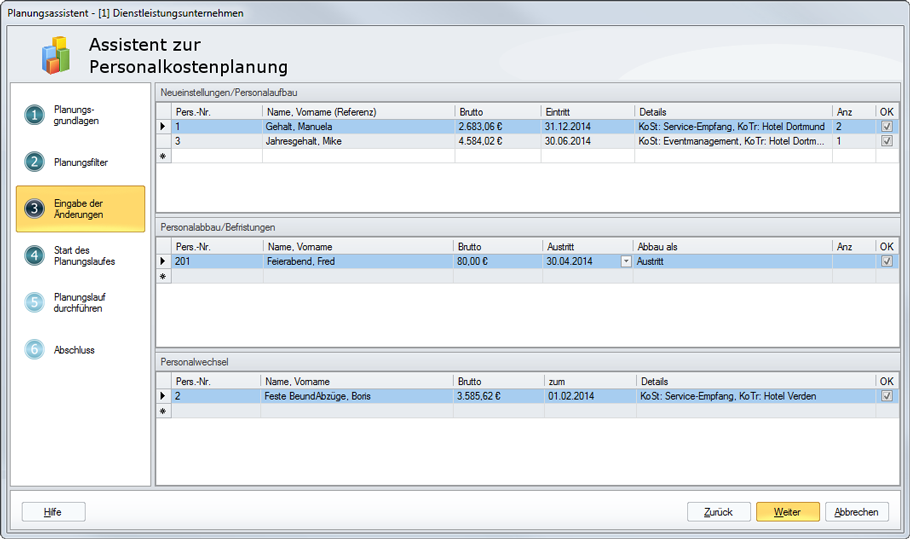910x539 pixels.
Task: Toggle OK checkbox for Gehalt, Manuela
Action: 887,126
